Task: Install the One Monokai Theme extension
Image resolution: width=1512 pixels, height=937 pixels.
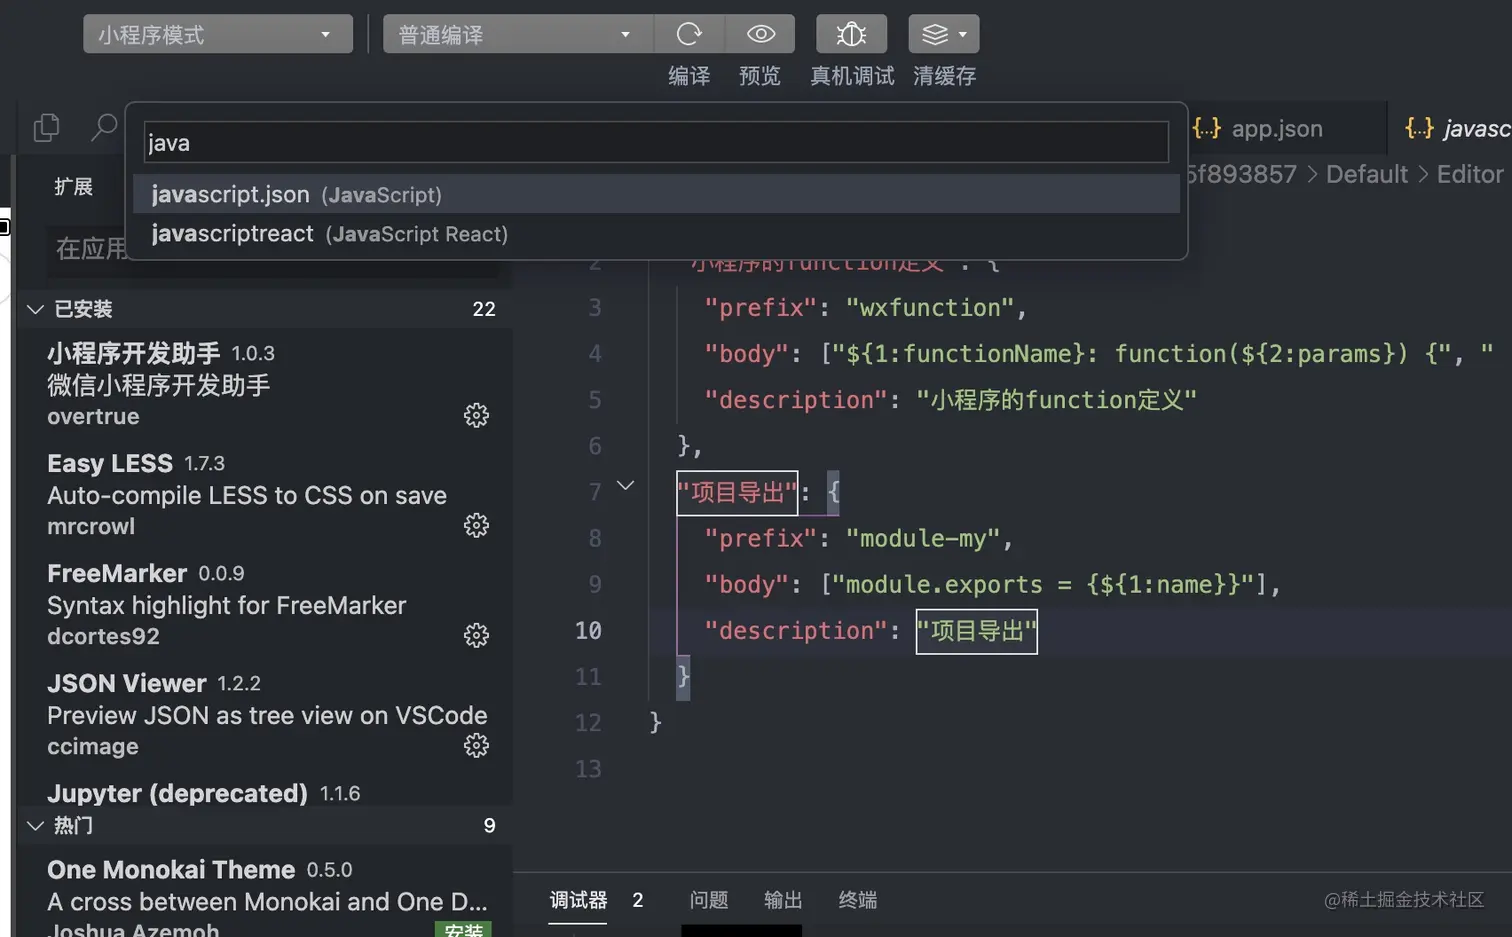Action: [463, 930]
